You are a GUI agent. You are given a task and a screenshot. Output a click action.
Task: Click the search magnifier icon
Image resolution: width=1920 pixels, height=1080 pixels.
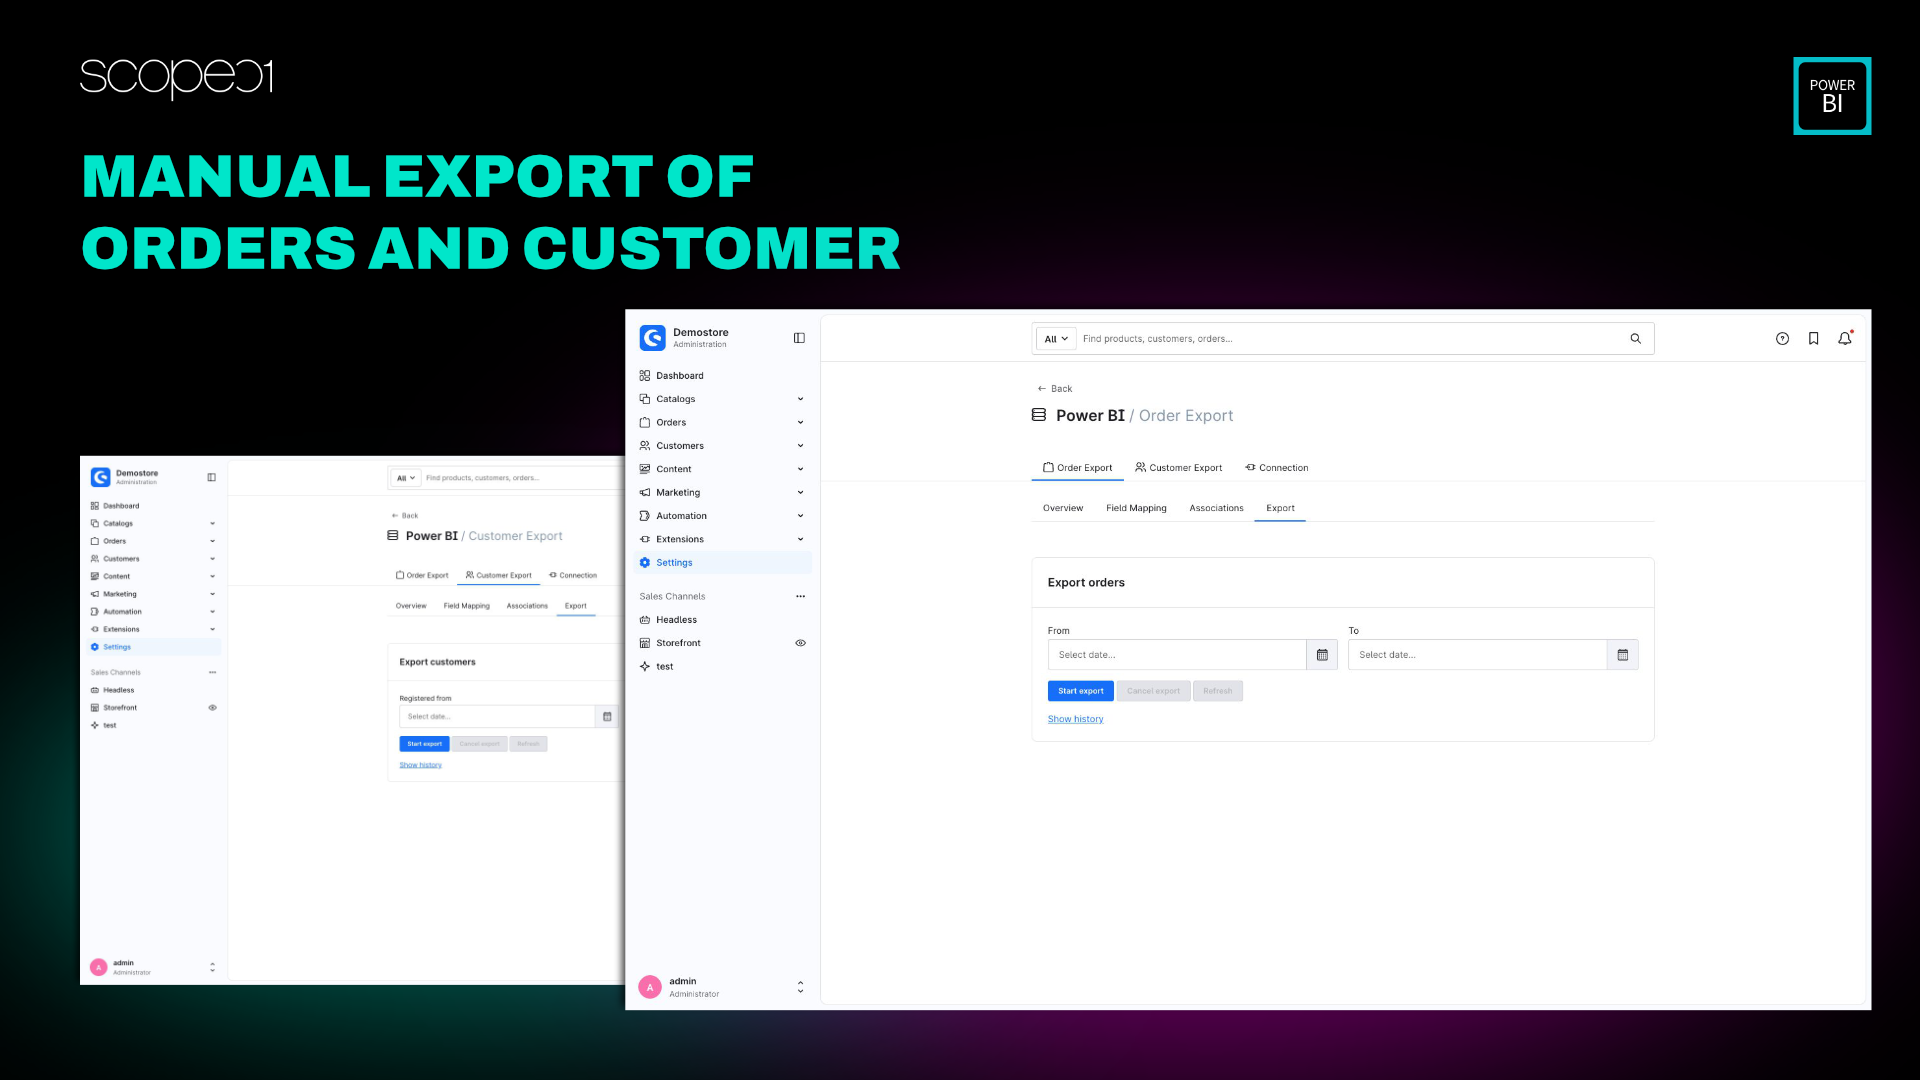point(1636,339)
